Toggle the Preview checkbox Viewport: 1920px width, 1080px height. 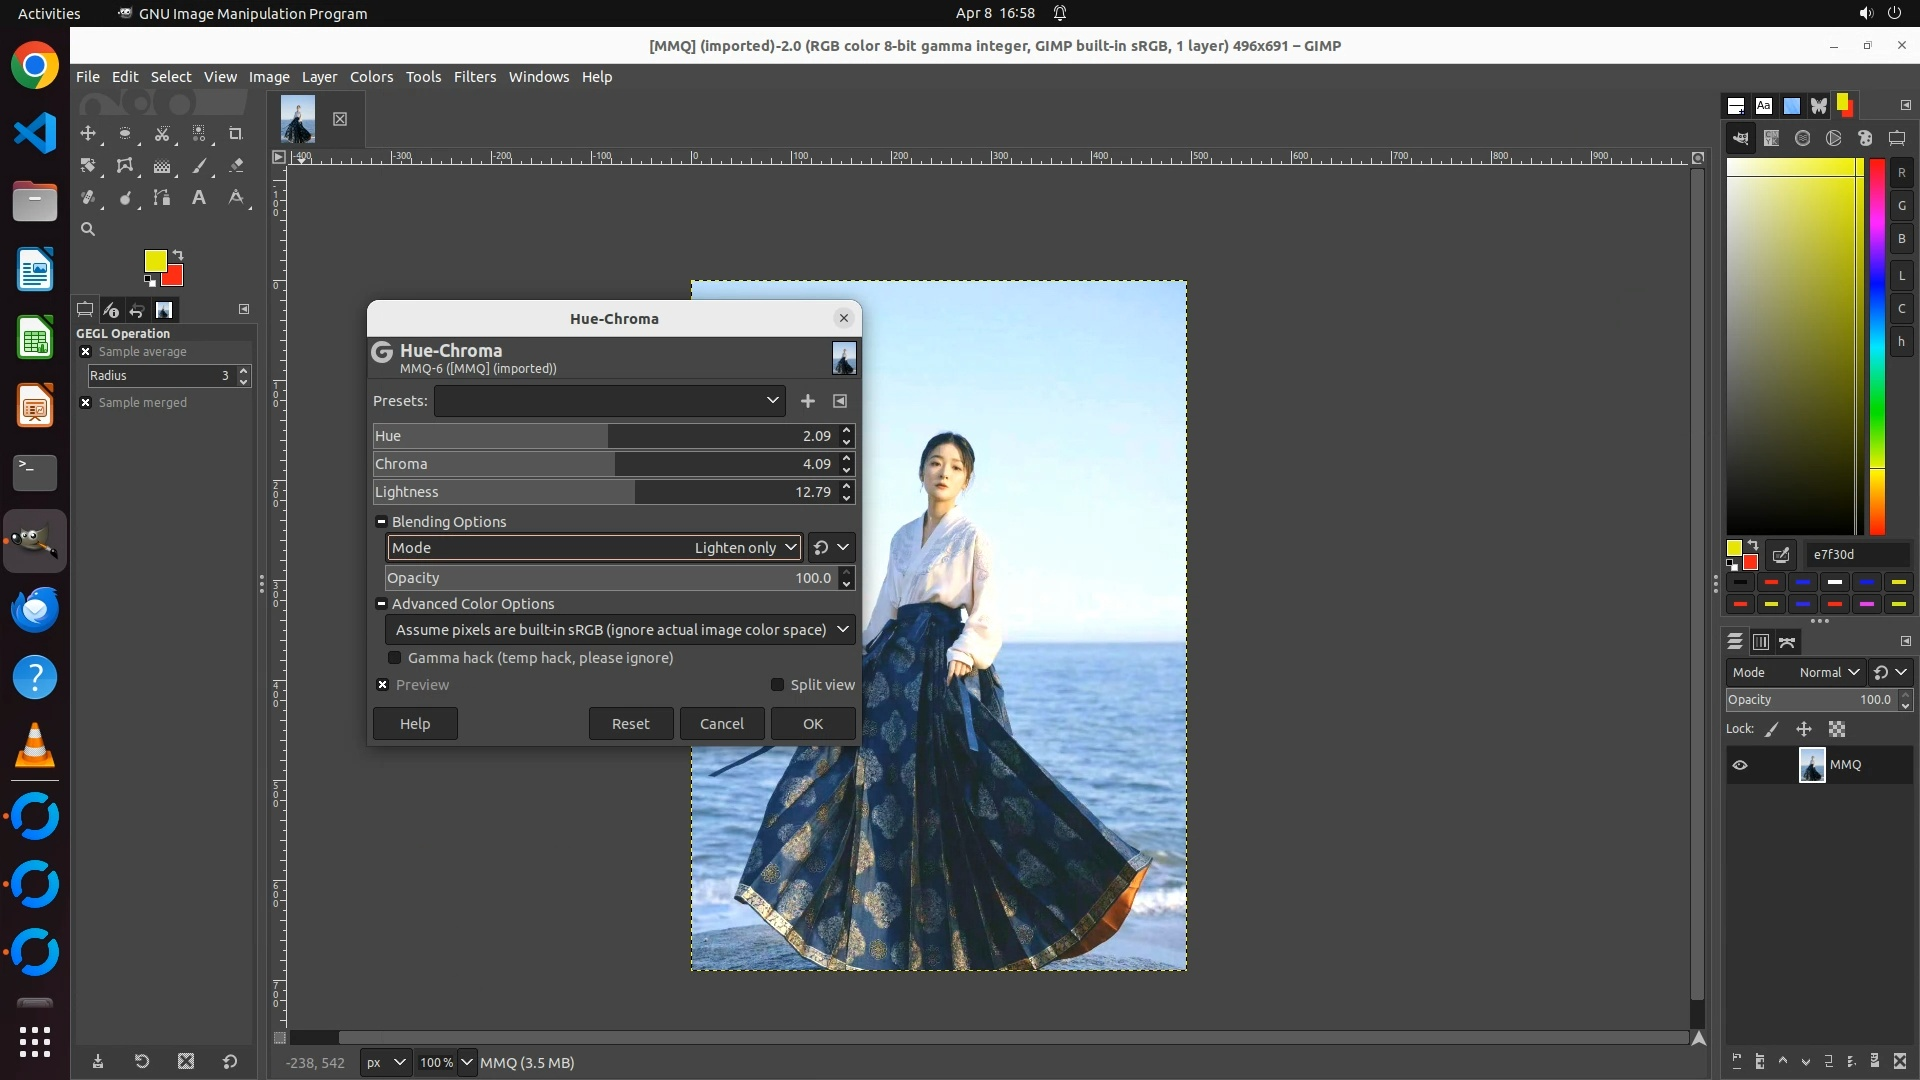point(383,685)
